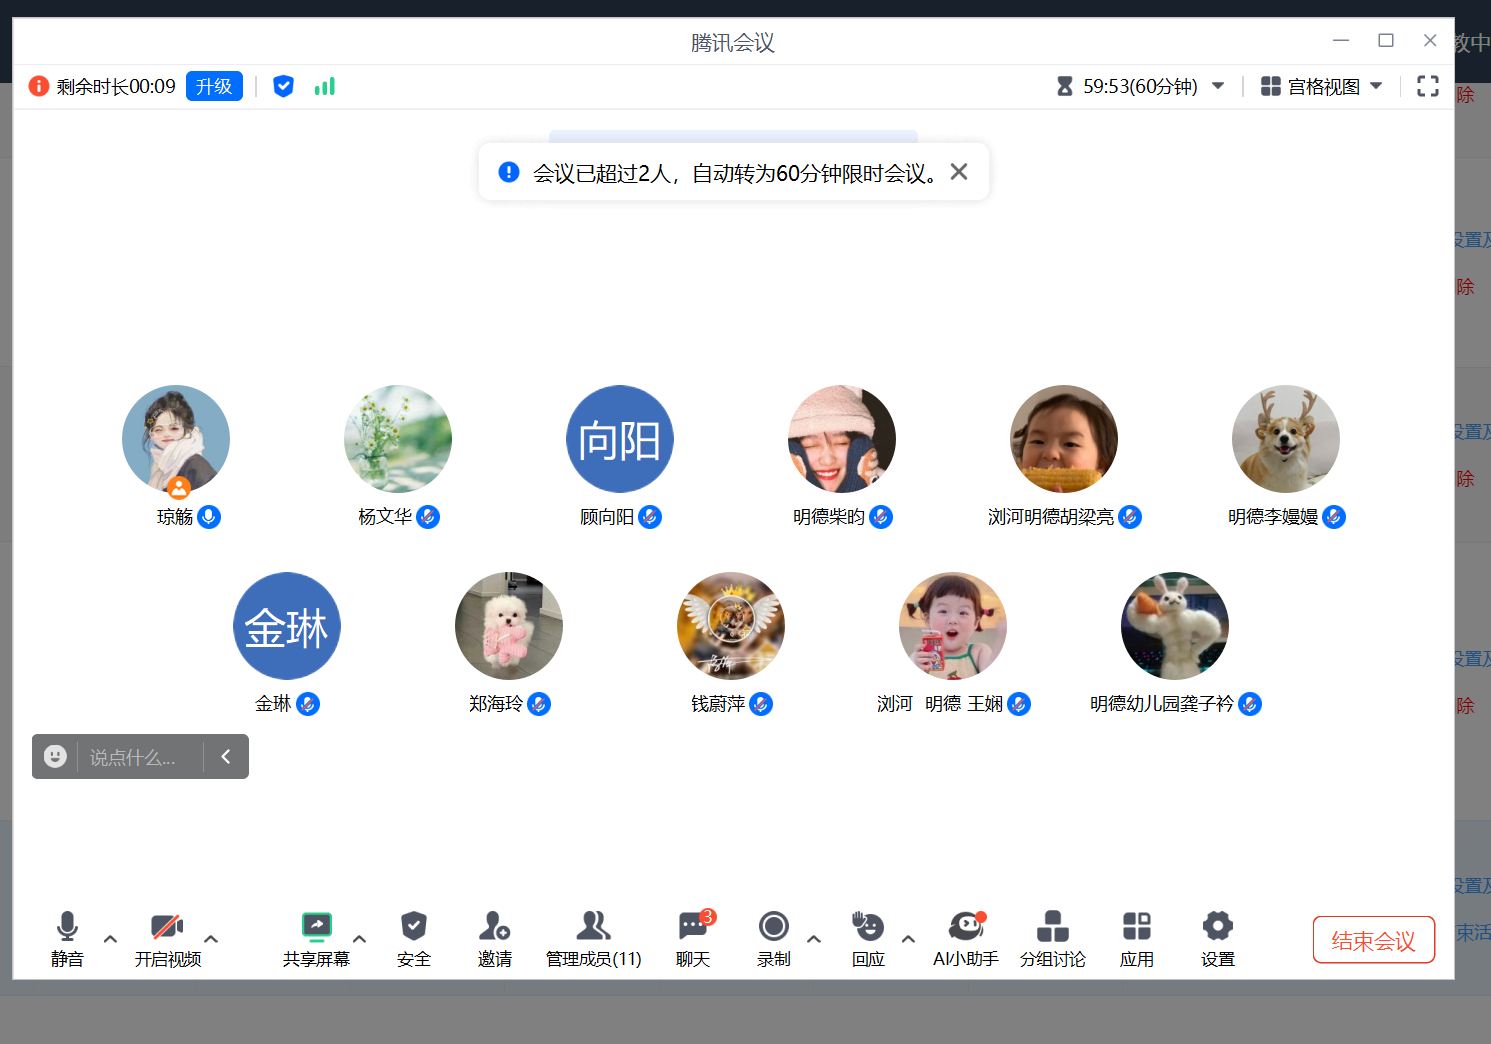
Task: Toggle 金琳 muted mic icon
Action: pos(308,704)
